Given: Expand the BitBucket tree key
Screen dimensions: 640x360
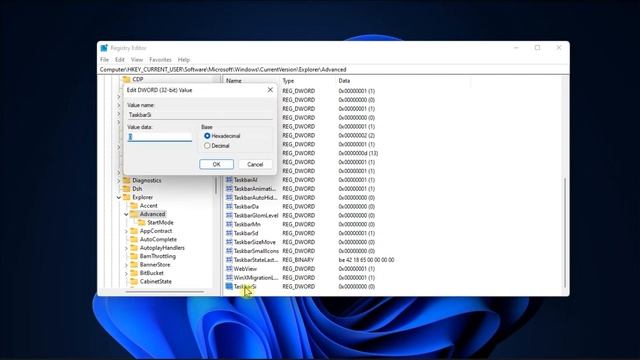Looking at the screenshot, I should [x=127, y=273].
